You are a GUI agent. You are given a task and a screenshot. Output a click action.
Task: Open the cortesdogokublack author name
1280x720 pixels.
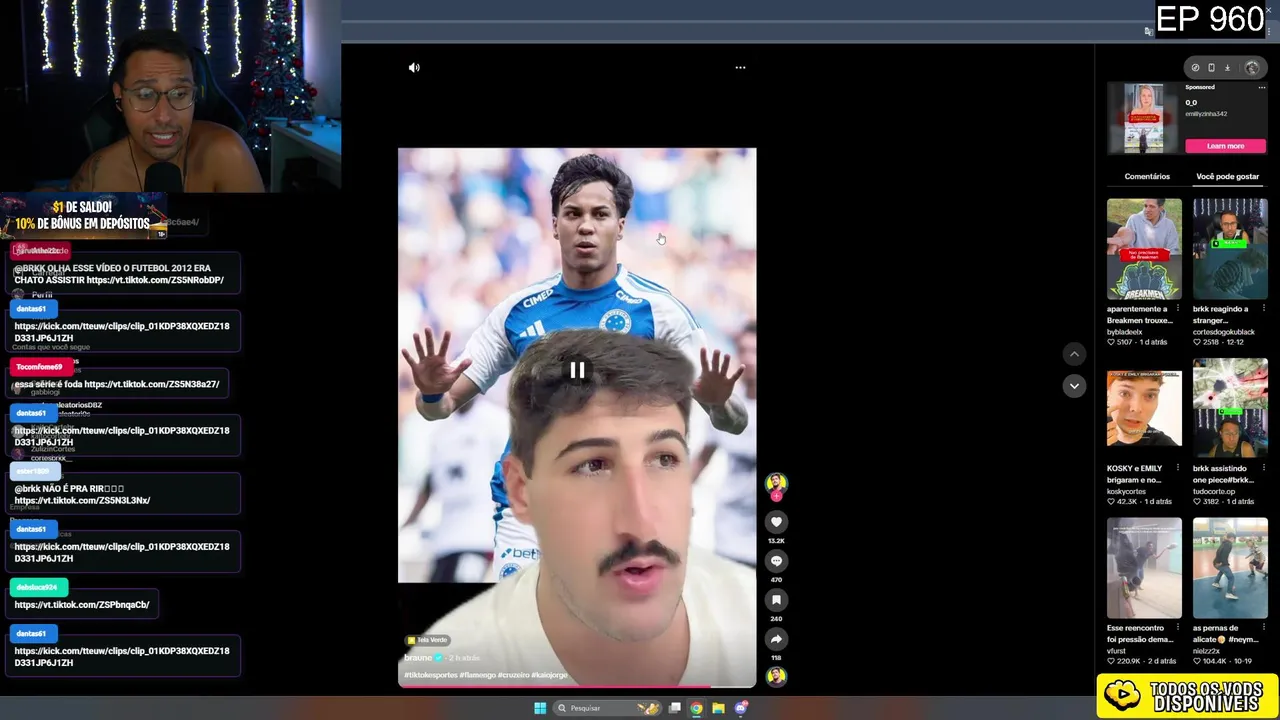(1223, 332)
